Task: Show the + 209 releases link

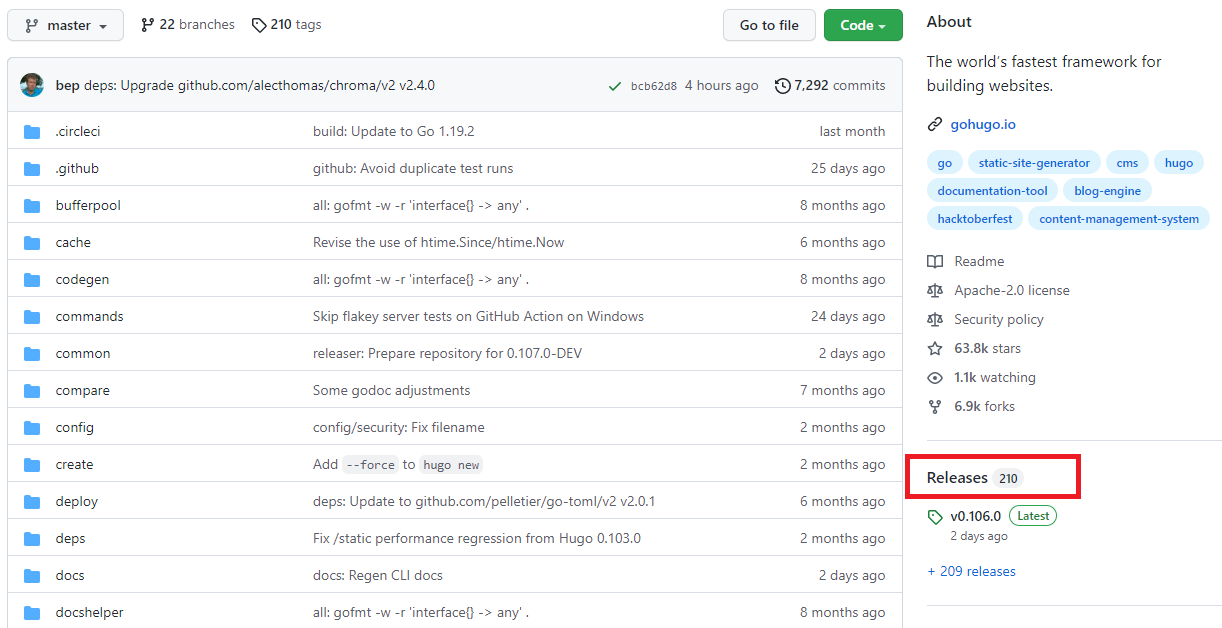Action: pyautogui.click(x=971, y=571)
